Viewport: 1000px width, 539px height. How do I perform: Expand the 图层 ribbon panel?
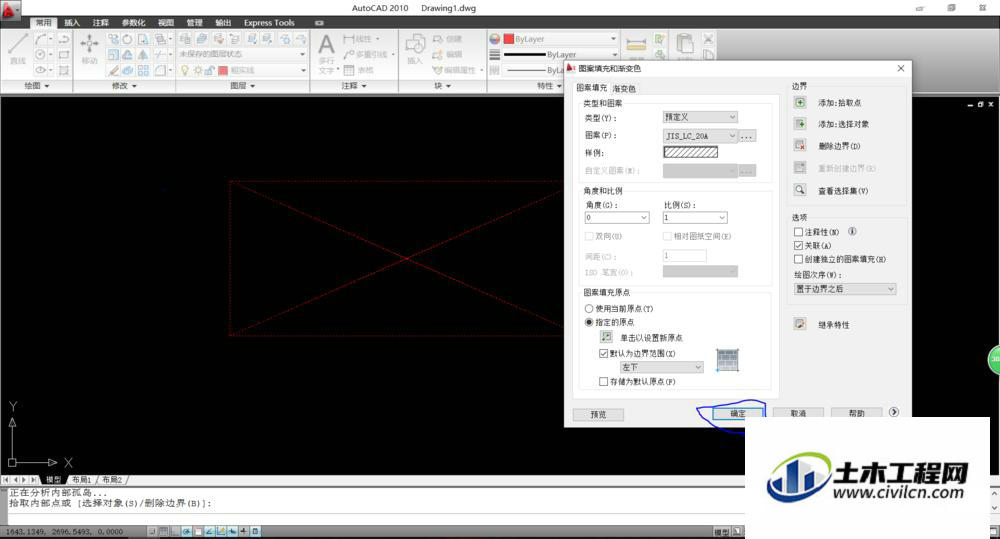coord(242,85)
